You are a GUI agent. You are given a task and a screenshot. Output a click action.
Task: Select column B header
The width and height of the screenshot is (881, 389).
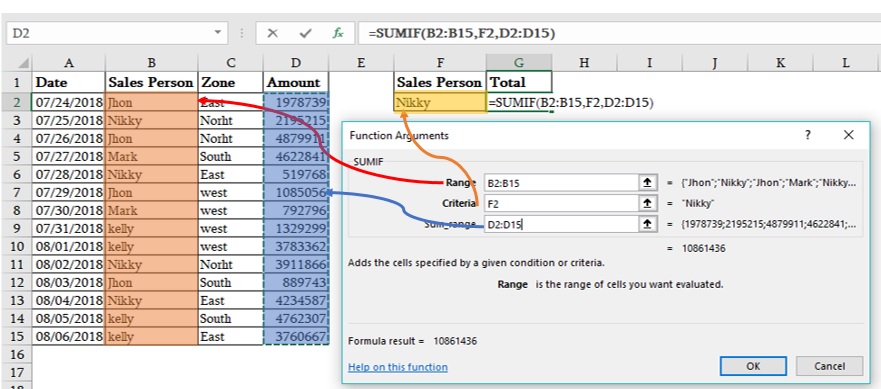152,63
